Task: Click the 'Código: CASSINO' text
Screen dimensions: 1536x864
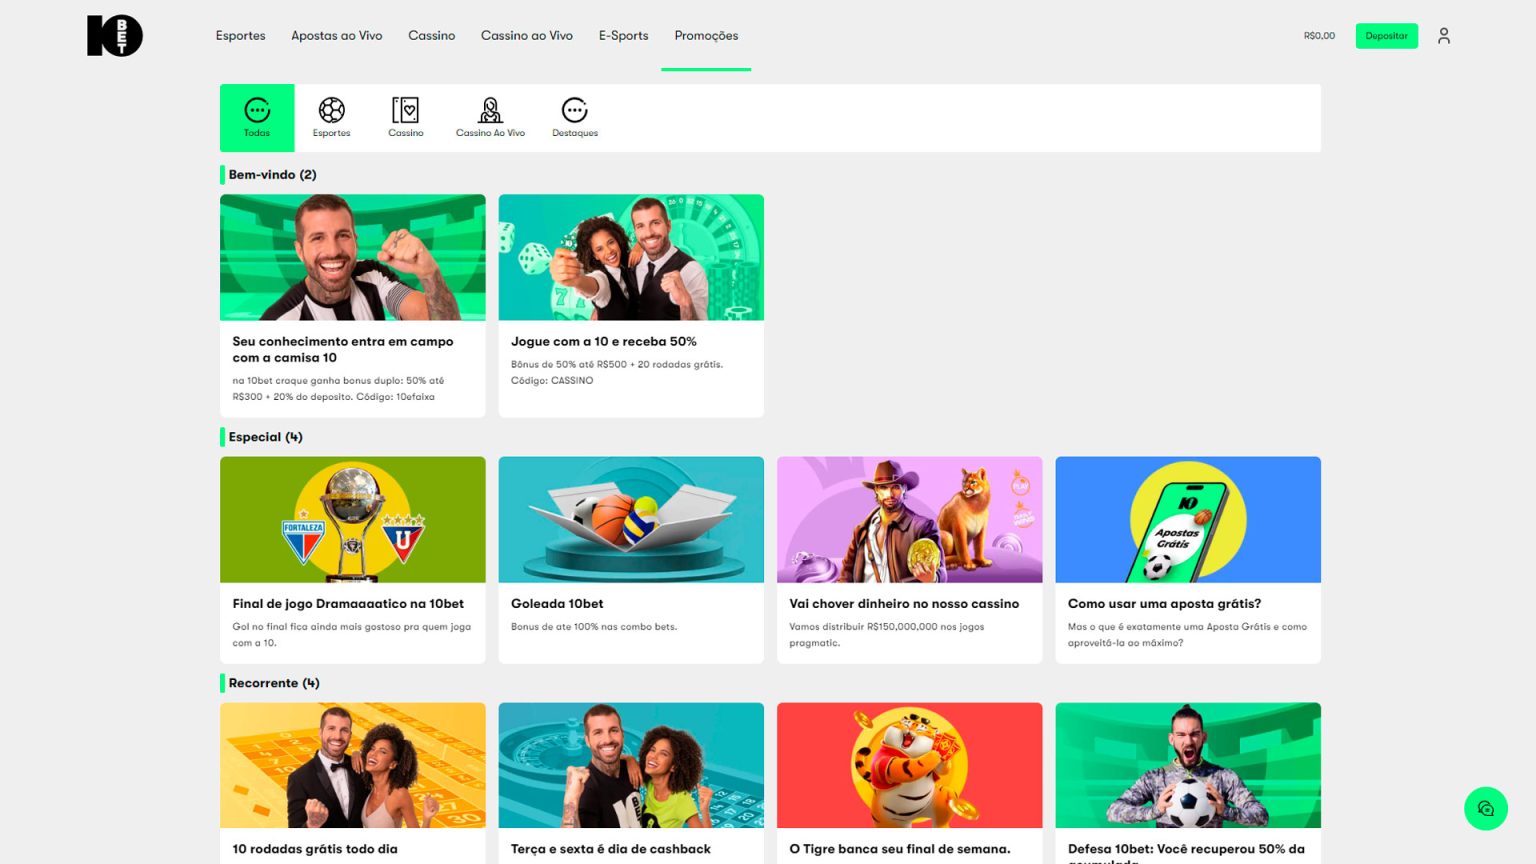Action: click(x=552, y=381)
